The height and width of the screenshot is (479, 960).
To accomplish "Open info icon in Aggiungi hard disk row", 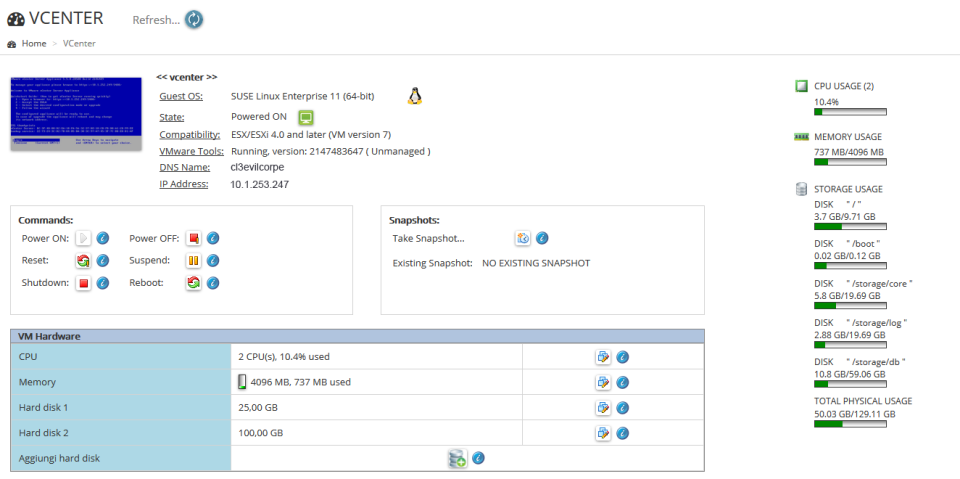I will click(479, 458).
